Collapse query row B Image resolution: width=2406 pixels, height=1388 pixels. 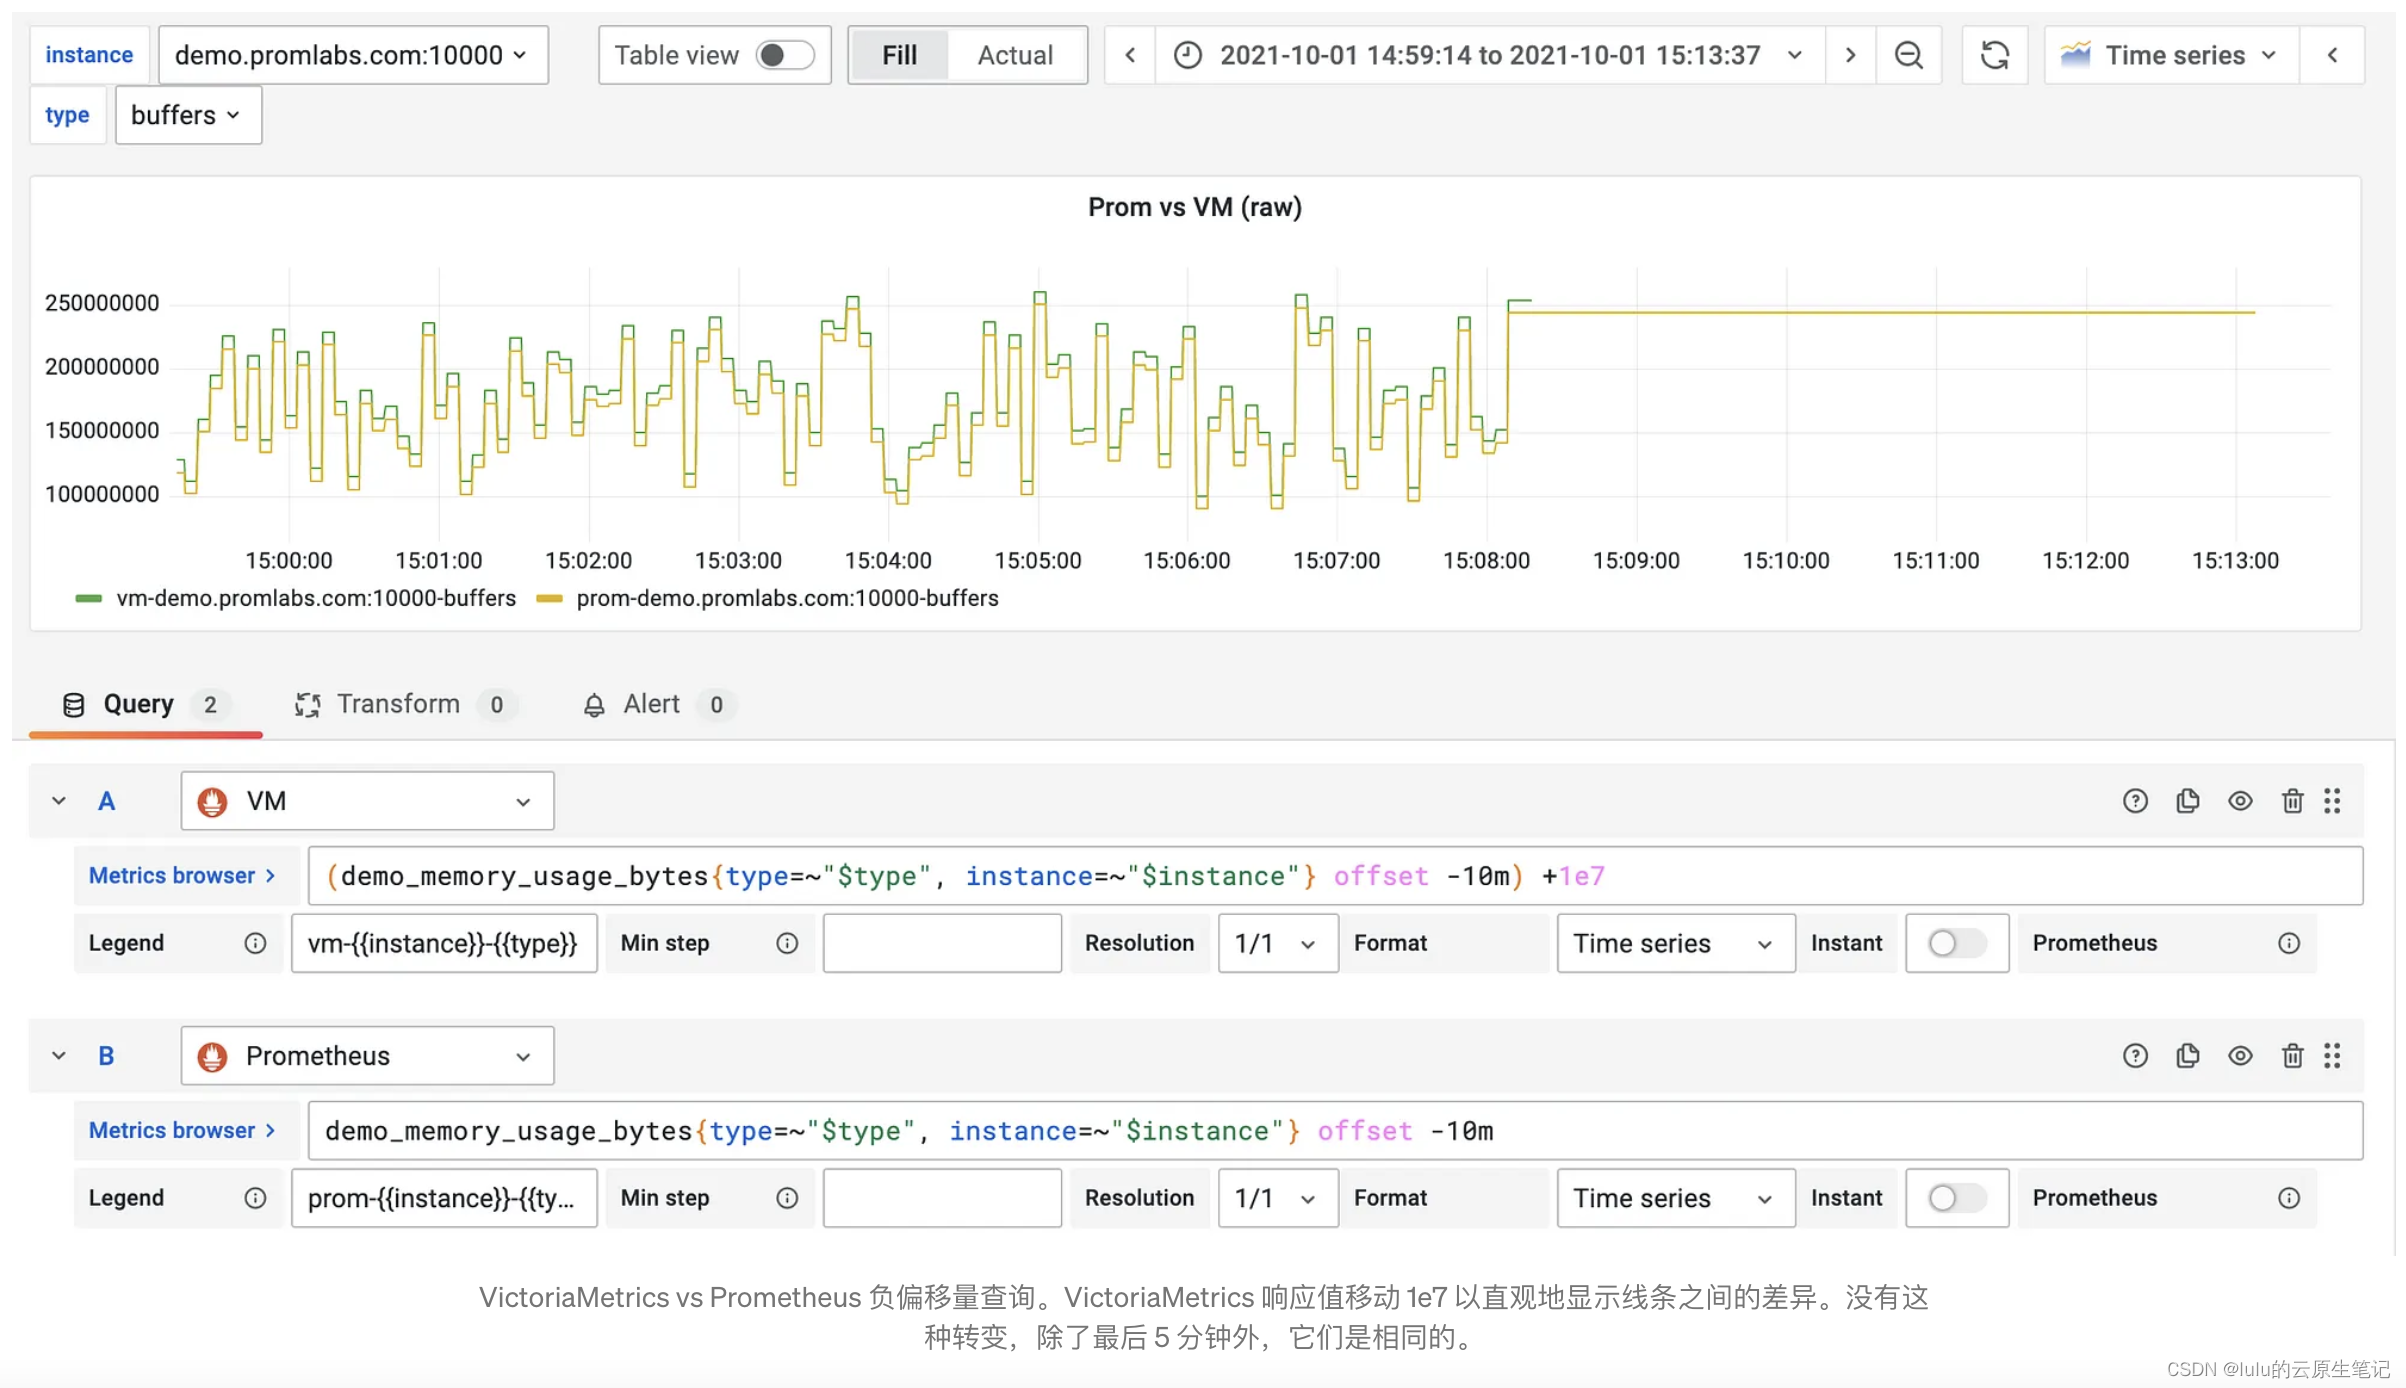(x=59, y=1056)
